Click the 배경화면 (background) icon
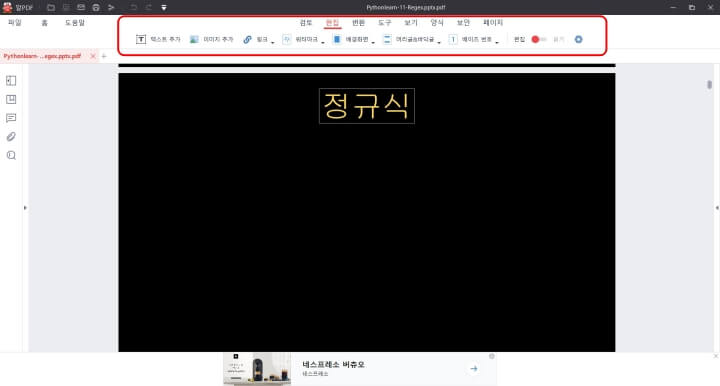The height and width of the screenshot is (386, 720). click(337, 39)
